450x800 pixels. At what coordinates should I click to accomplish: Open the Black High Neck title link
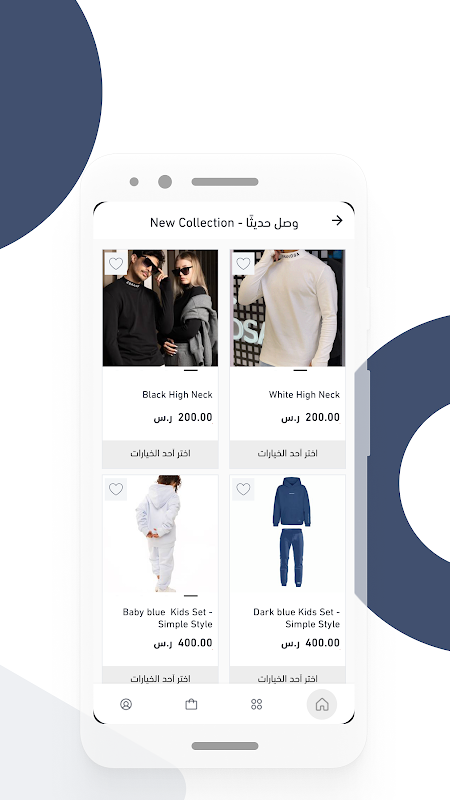pos(177,394)
